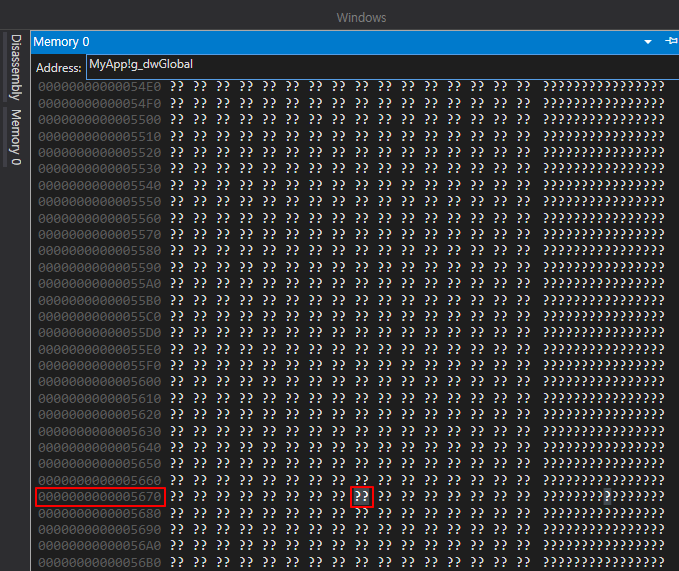Click the Address: label

coord(58,68)
